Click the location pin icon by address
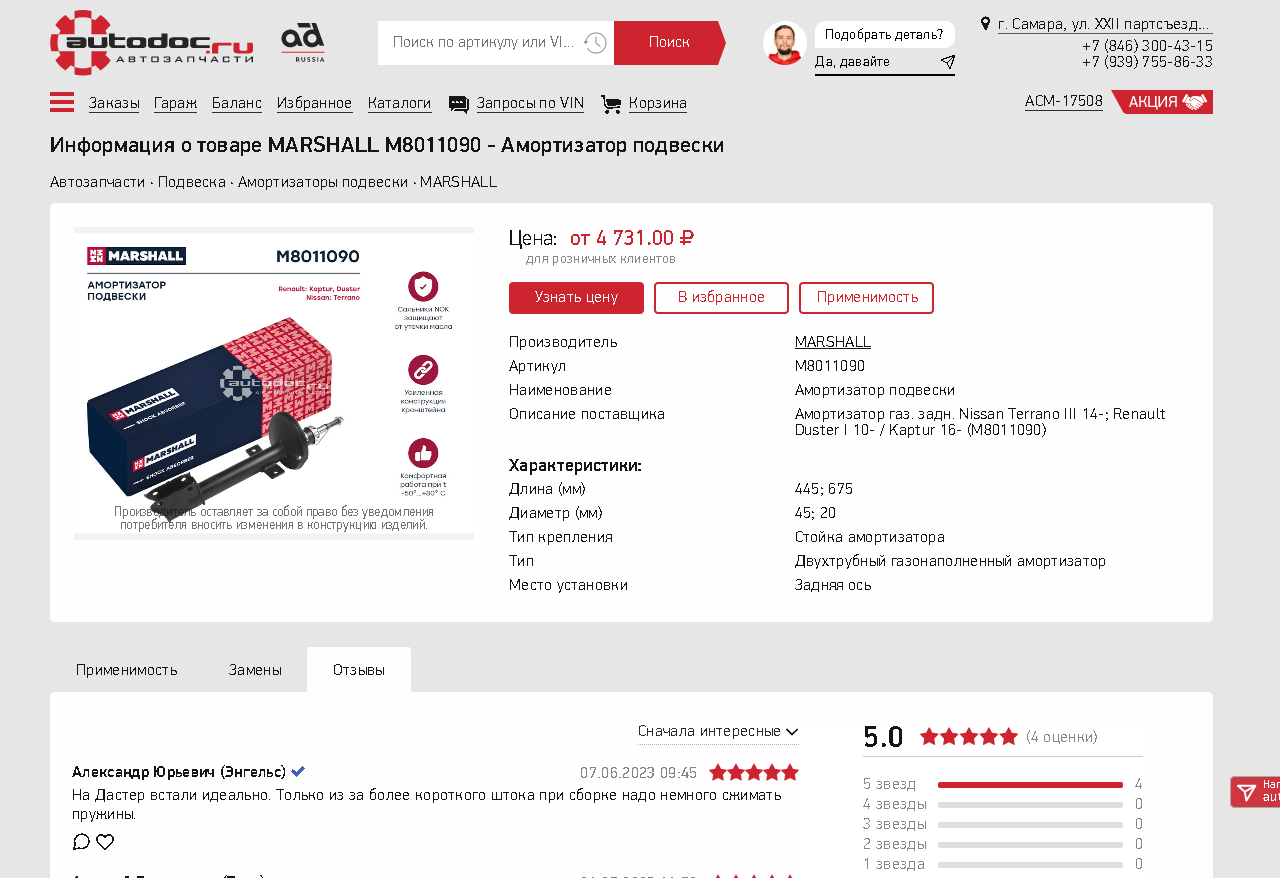Image resolution: width=1280 pixels, height=878 pixels. pyautogui.click(x=985, y=24)
